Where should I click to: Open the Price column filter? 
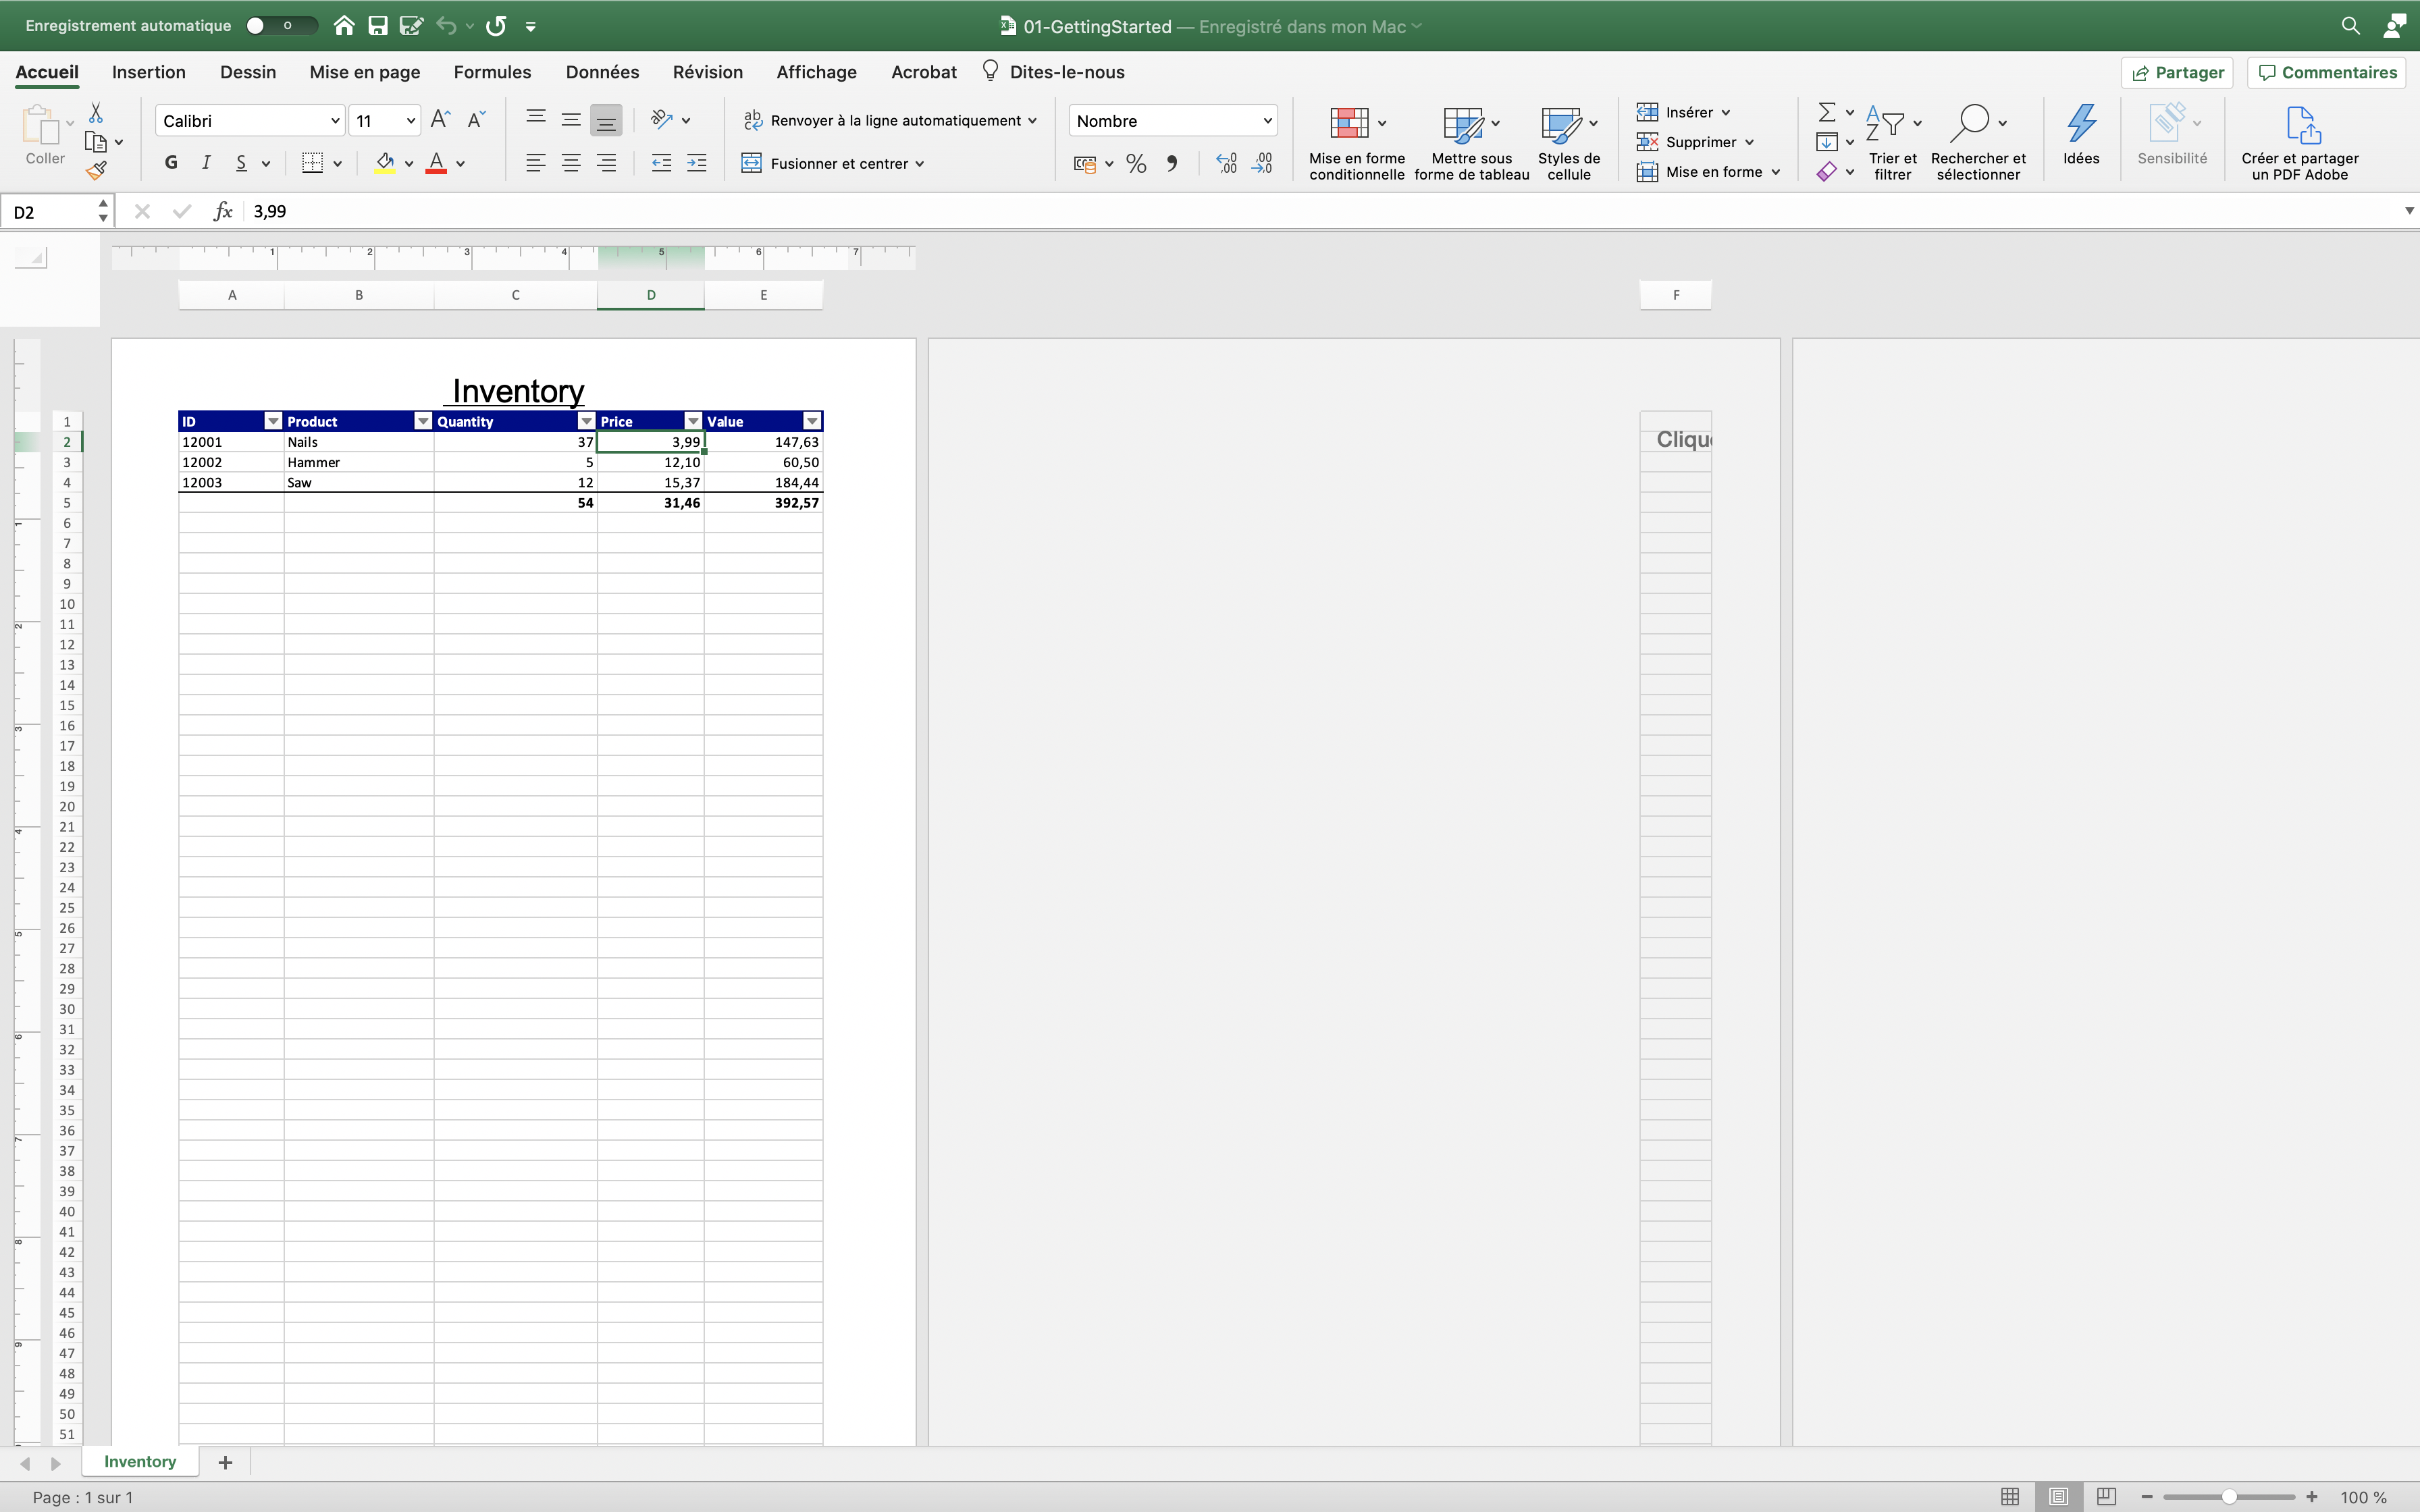pos(692,420)
